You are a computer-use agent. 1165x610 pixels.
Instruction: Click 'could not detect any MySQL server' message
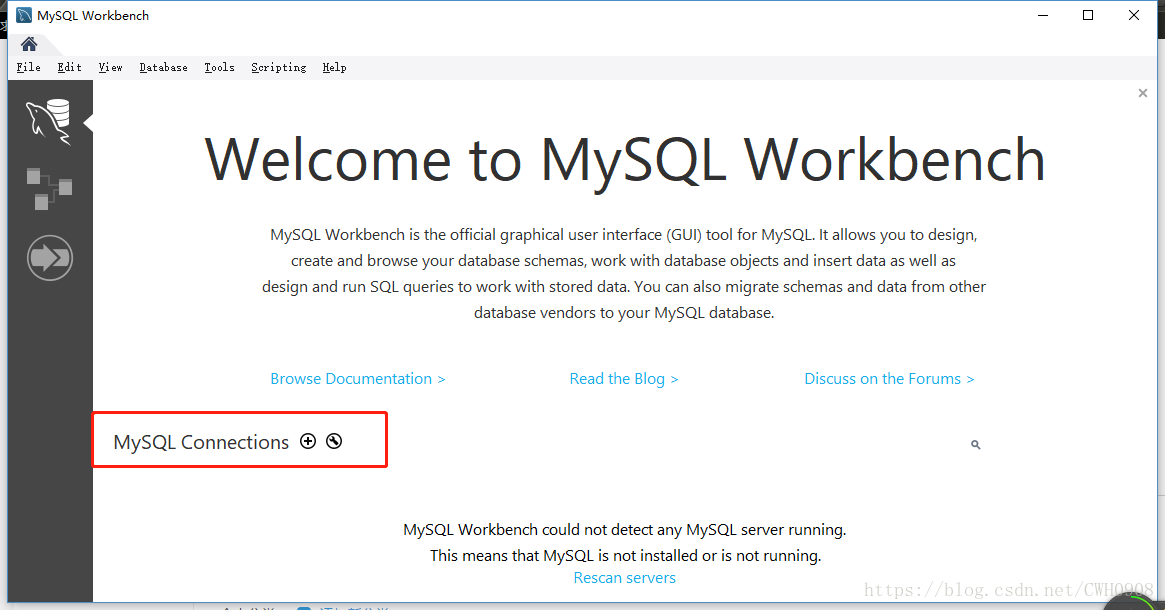pyautogui.click(x=624, y=530)
